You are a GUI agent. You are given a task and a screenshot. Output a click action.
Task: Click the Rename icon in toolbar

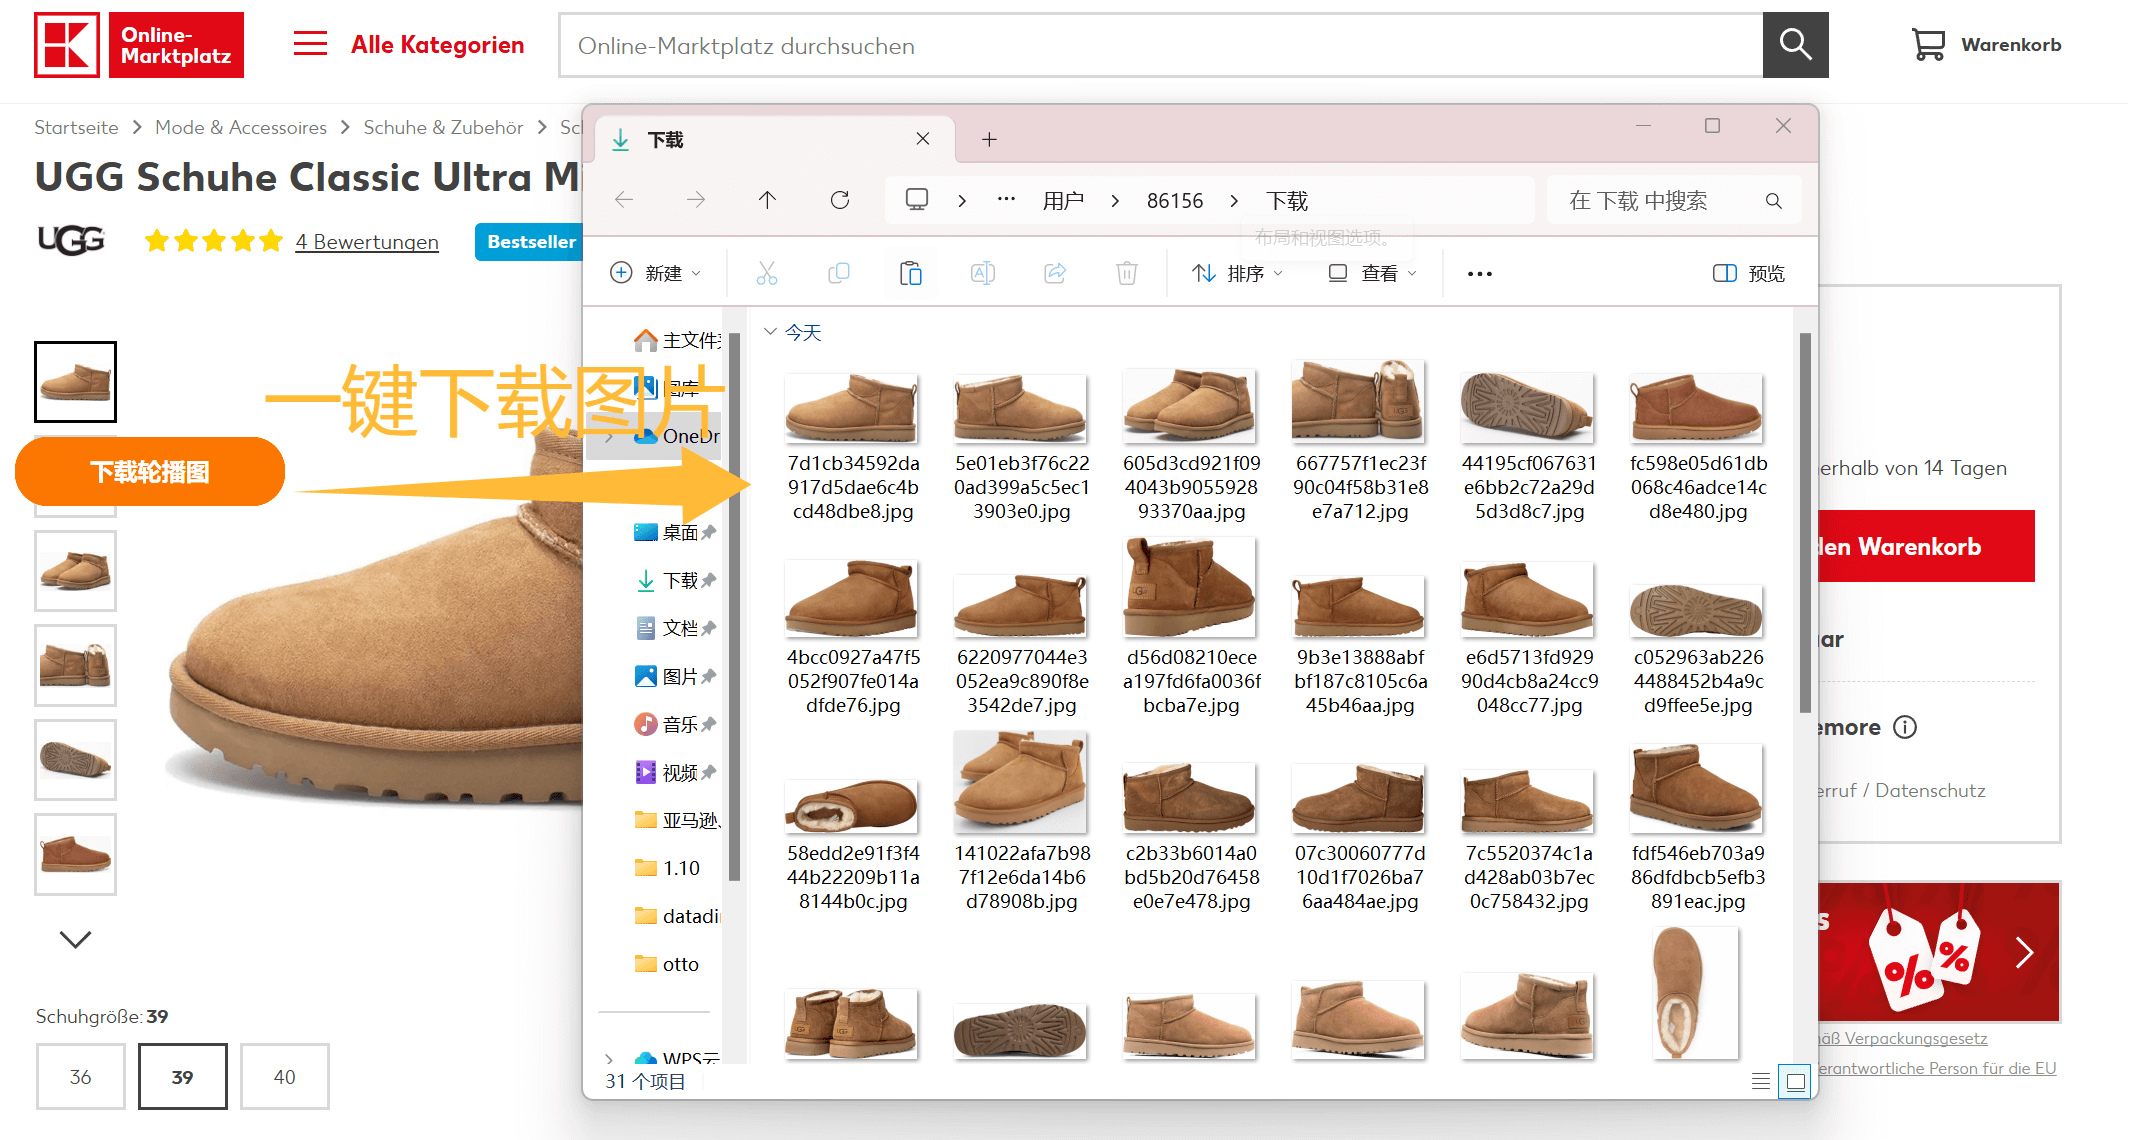pyautogui.click(x=983, y=273)
